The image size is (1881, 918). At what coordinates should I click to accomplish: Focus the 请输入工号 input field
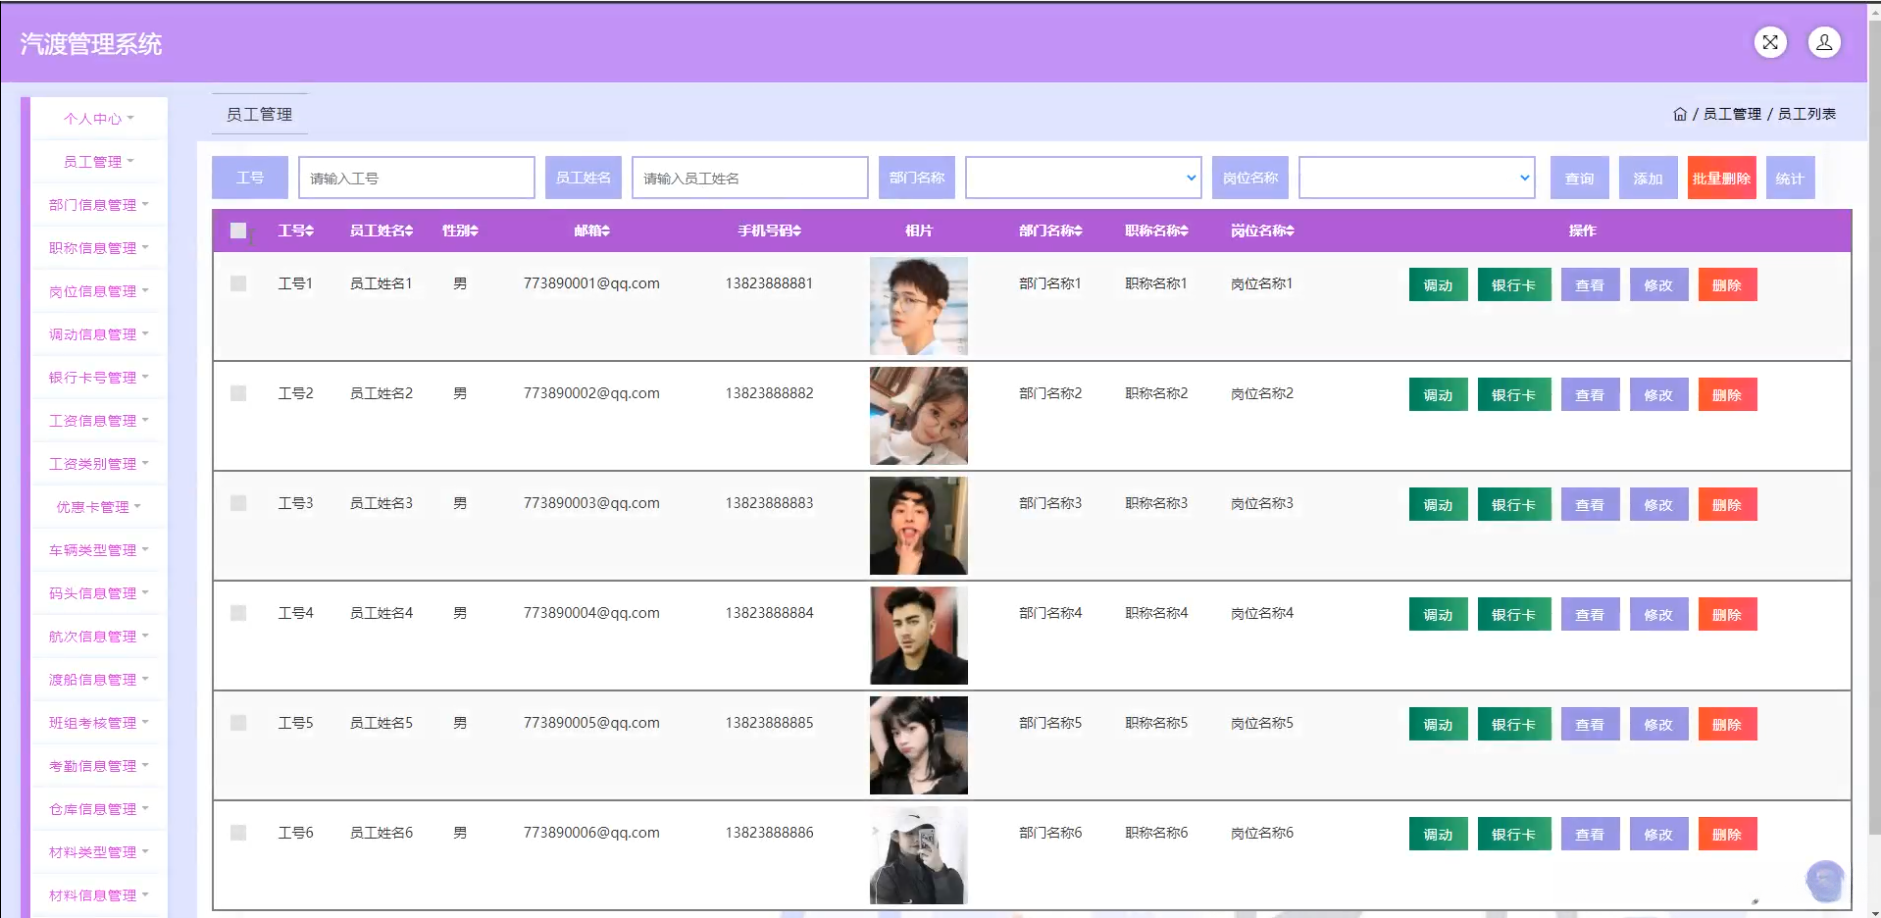(416, 178)
